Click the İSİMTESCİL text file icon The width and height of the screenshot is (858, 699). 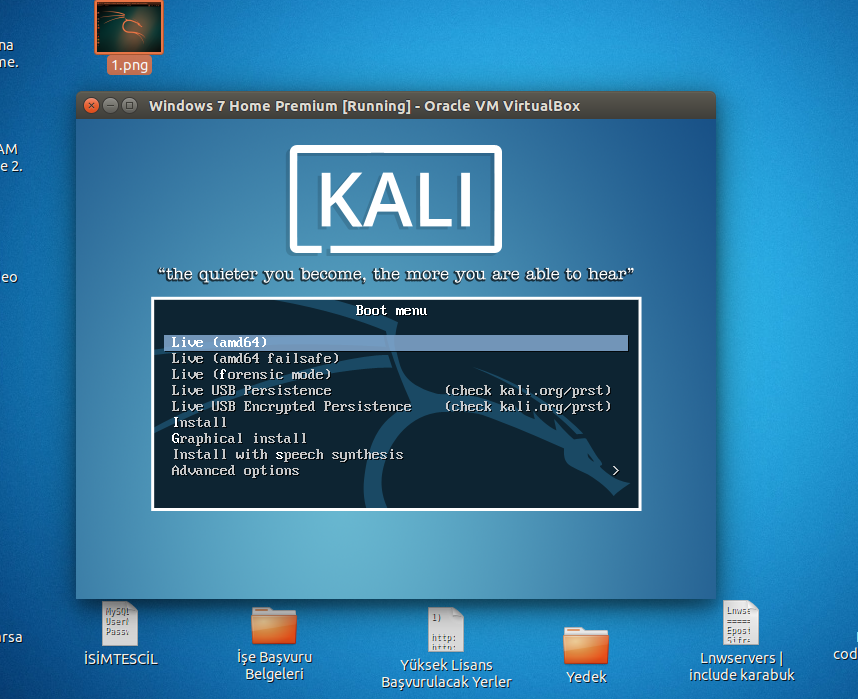120,623
